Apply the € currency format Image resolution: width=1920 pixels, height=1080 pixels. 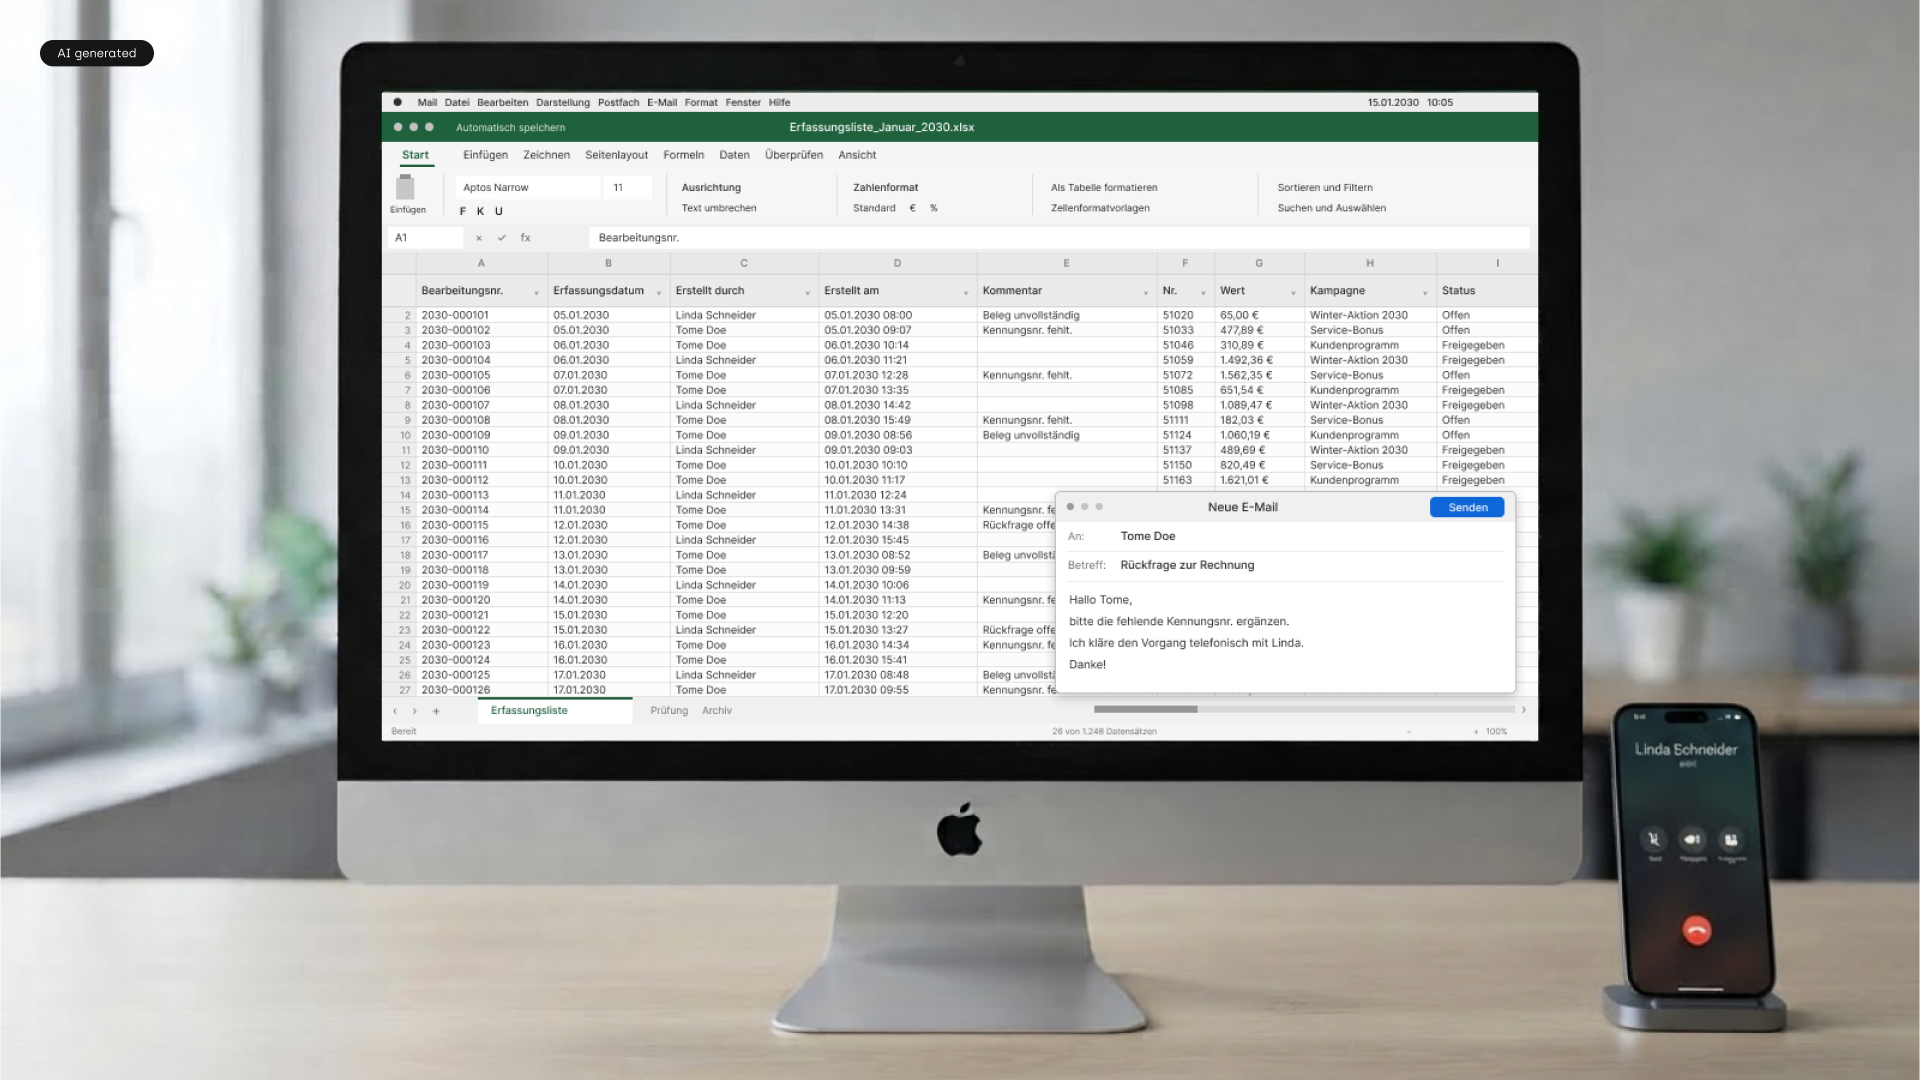[912, 208]
